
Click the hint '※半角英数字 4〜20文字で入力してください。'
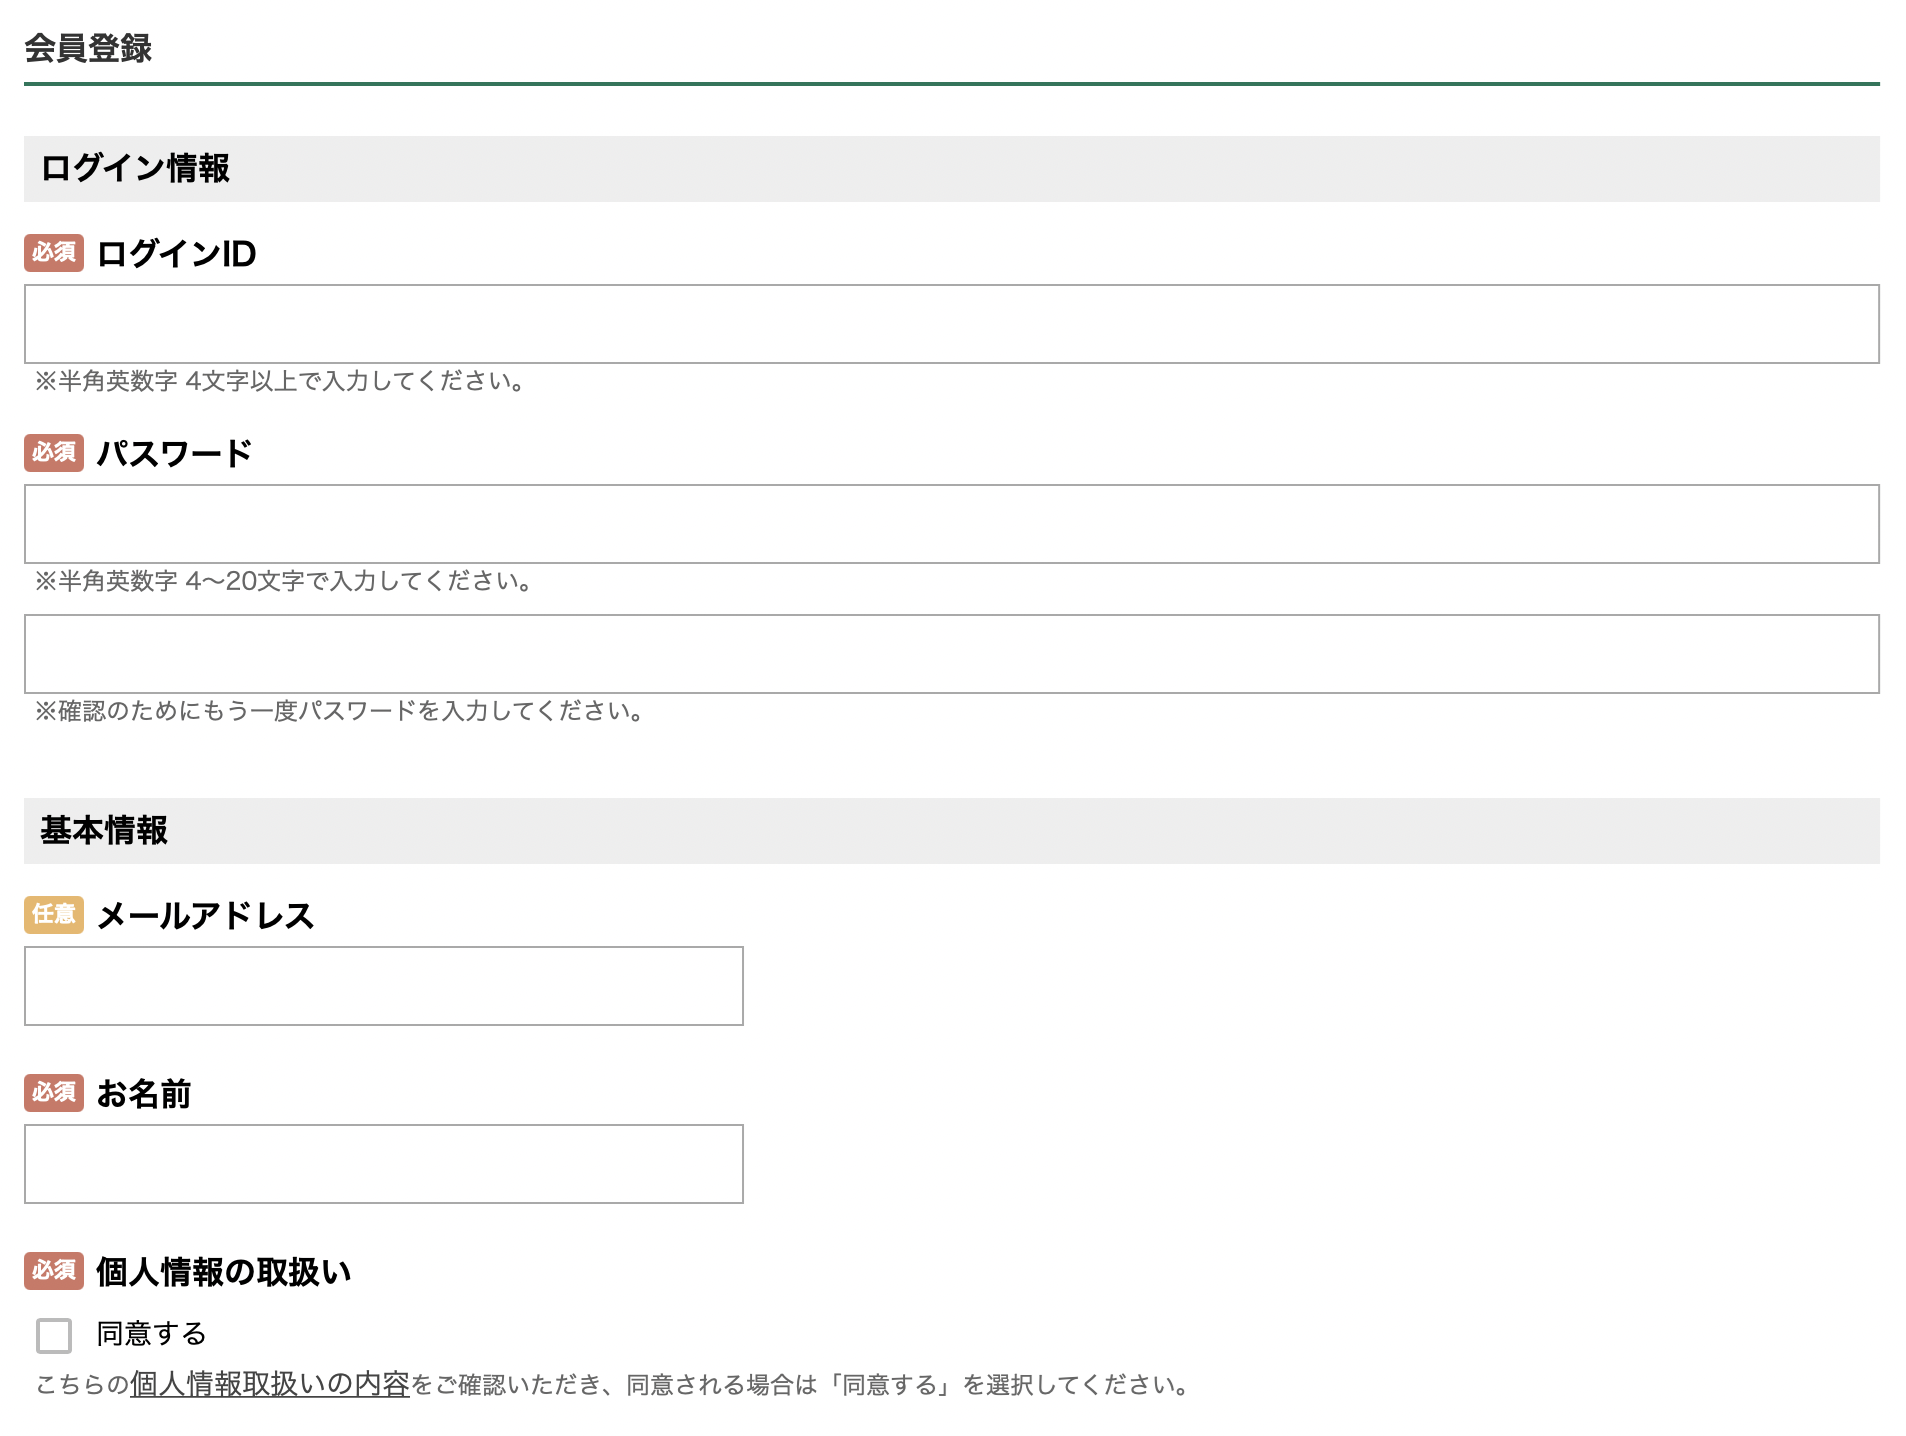click(x=285, y=581)
